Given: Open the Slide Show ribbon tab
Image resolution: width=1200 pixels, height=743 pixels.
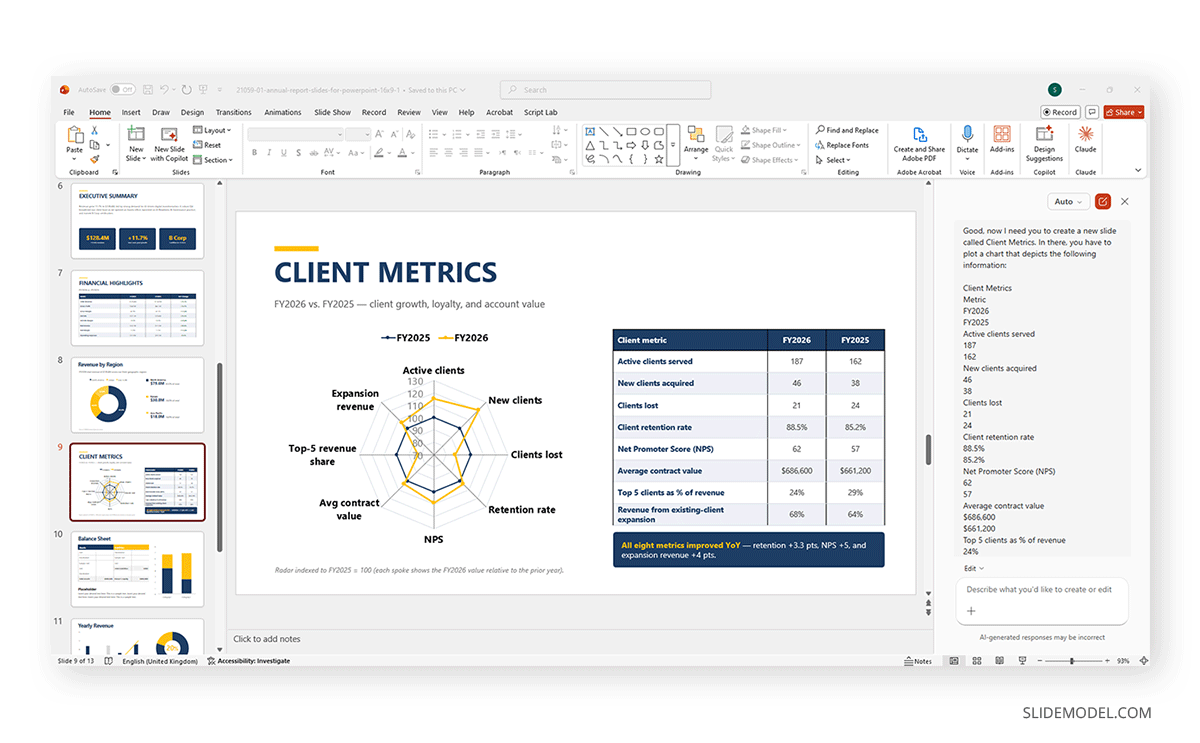Looking at the screenshot, I should click(332, 113).
